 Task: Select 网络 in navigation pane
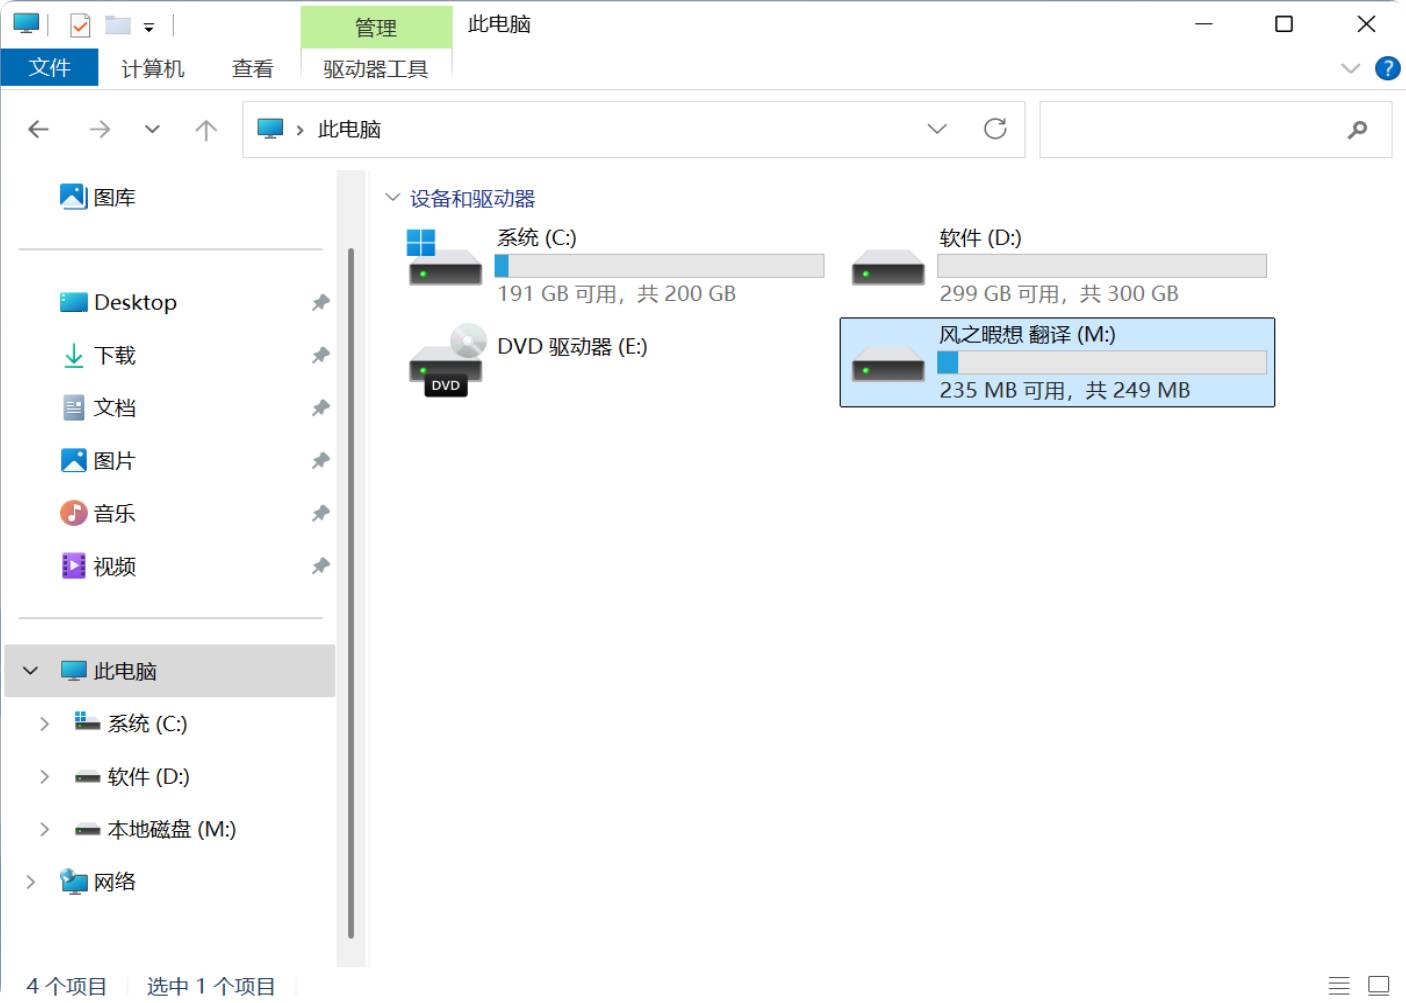point(114,882)
